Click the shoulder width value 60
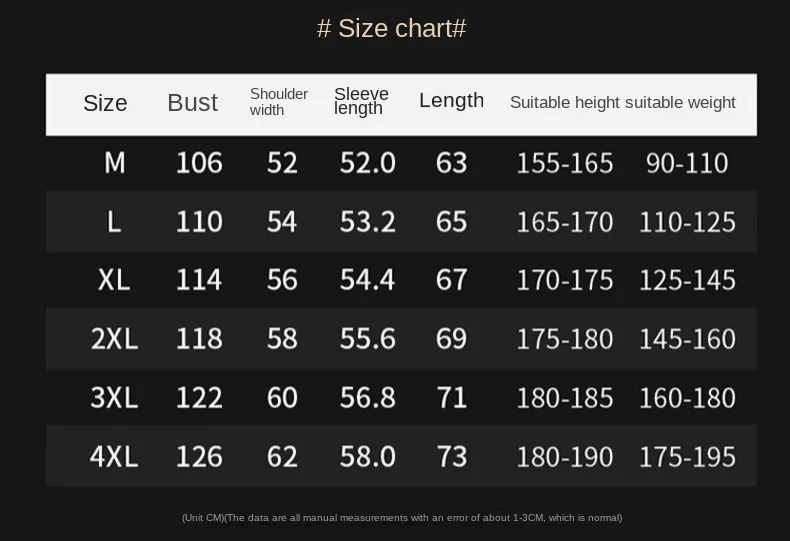This screenshot has height=541, width=790. 282,398
